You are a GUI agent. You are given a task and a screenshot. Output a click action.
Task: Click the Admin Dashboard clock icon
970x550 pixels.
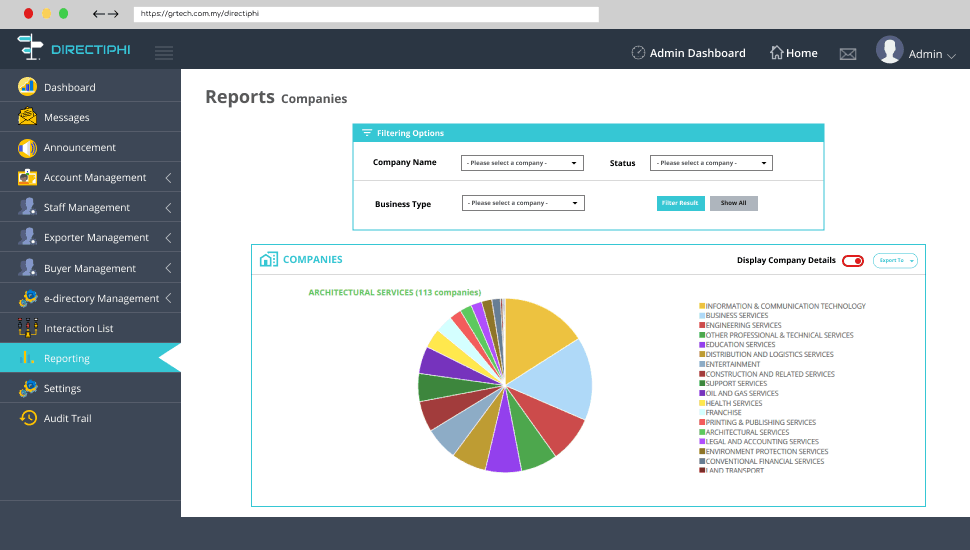pyautogui.click(x=638, y=53)
